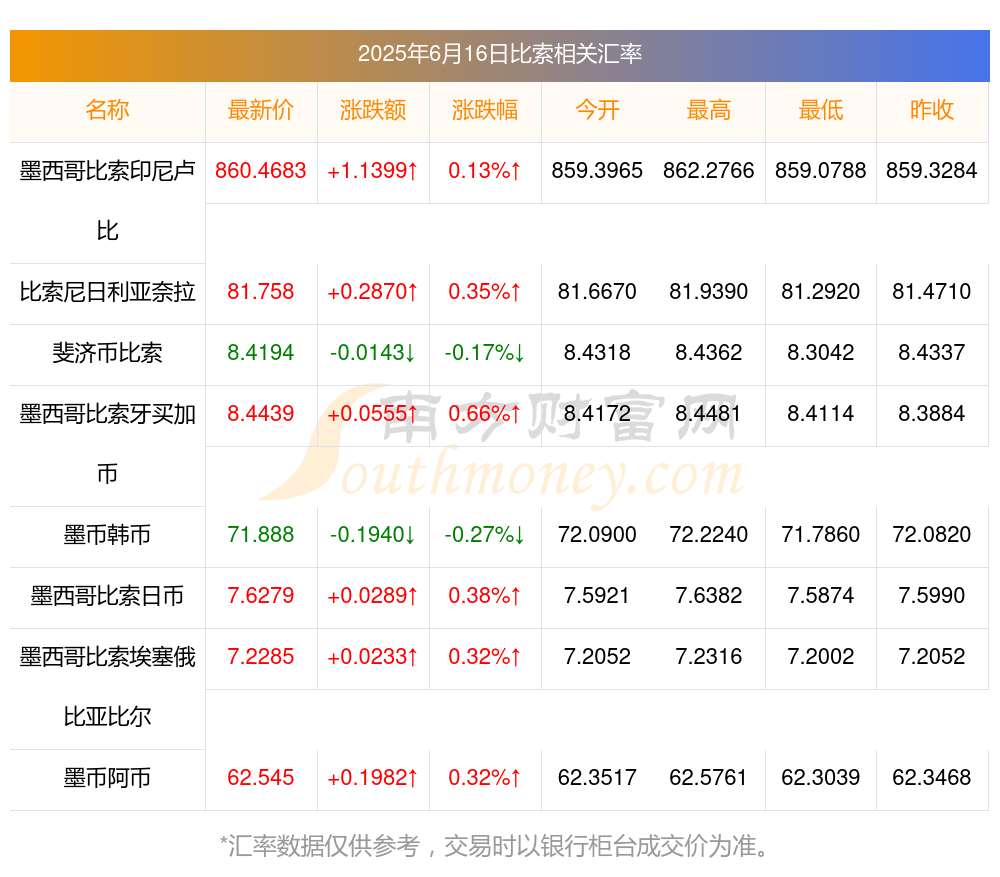The image size is (1000, 877).
Task: Click the change value +0.1982↑
Action: pos(372,778)
